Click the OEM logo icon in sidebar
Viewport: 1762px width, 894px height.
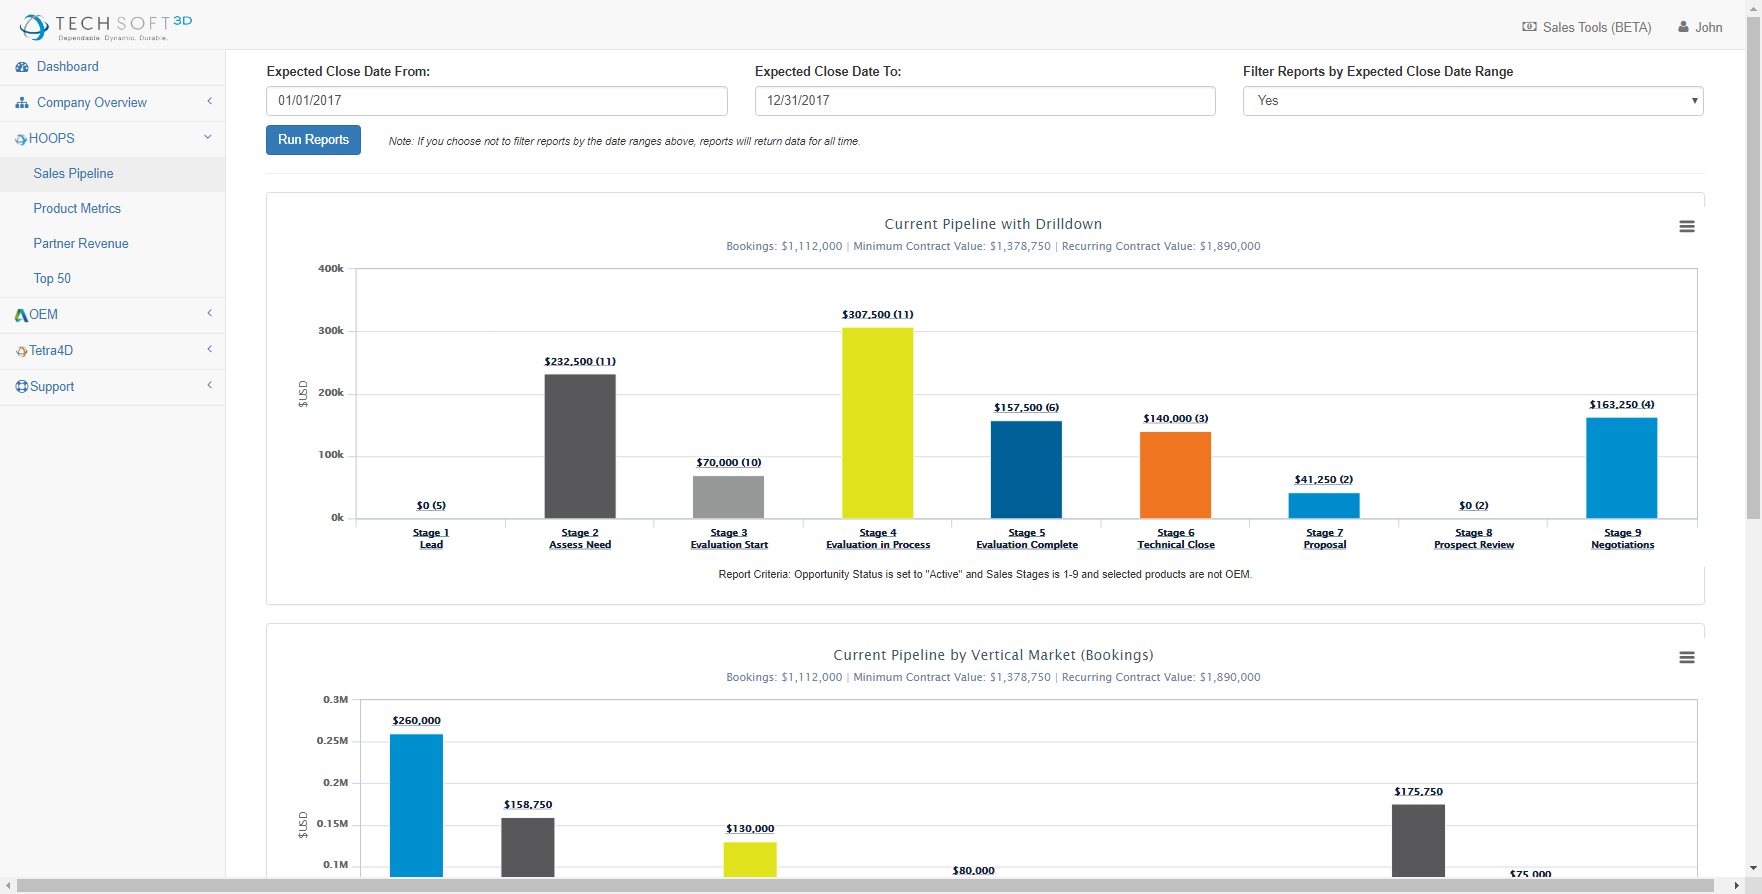pyautogui.click(x=21, y=315)
